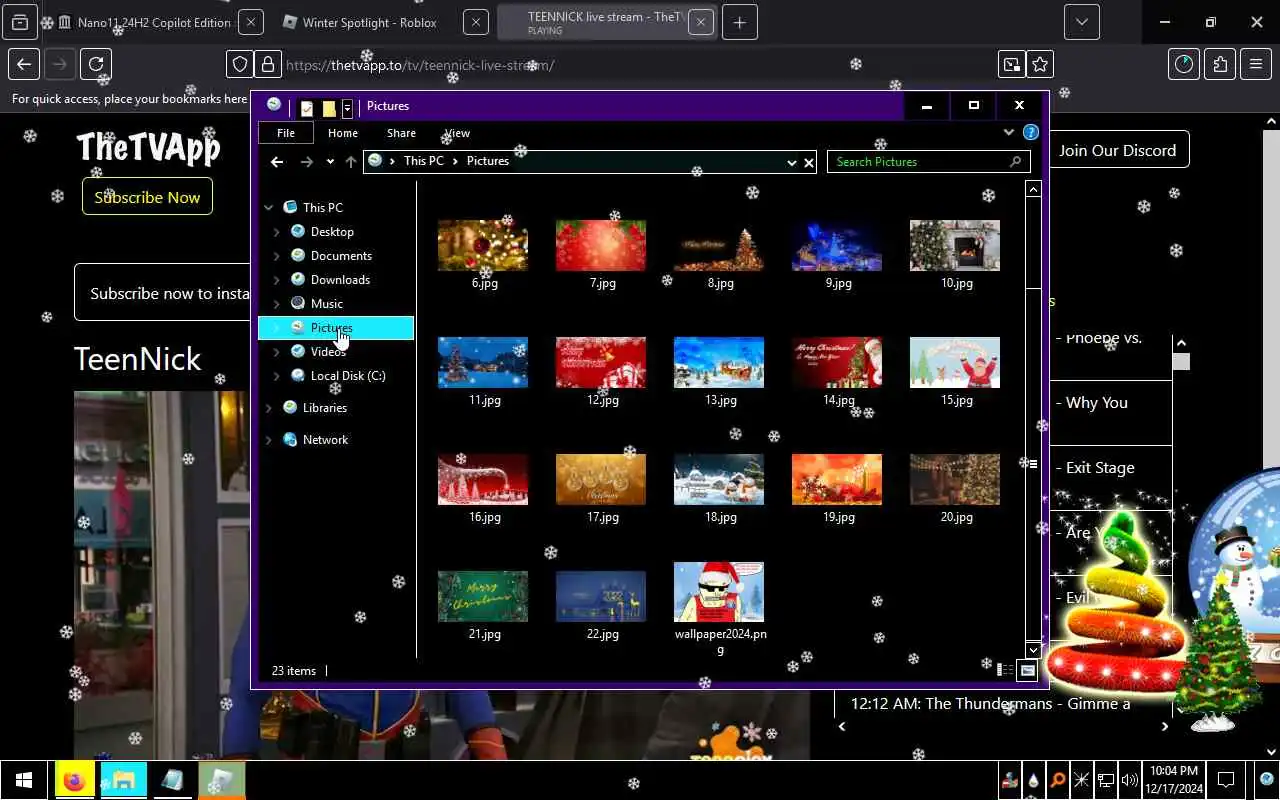Expand the Documents tree node
This screenshot has width=1280, height=800.
pos(277,256)
